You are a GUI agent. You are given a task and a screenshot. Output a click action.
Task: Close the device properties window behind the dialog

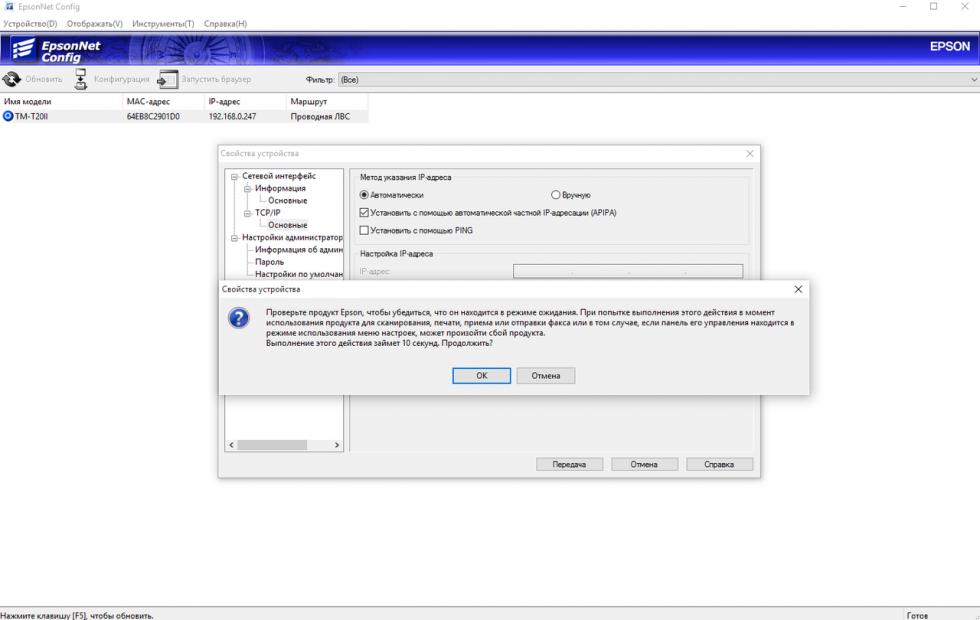click(x=750, y=154)
